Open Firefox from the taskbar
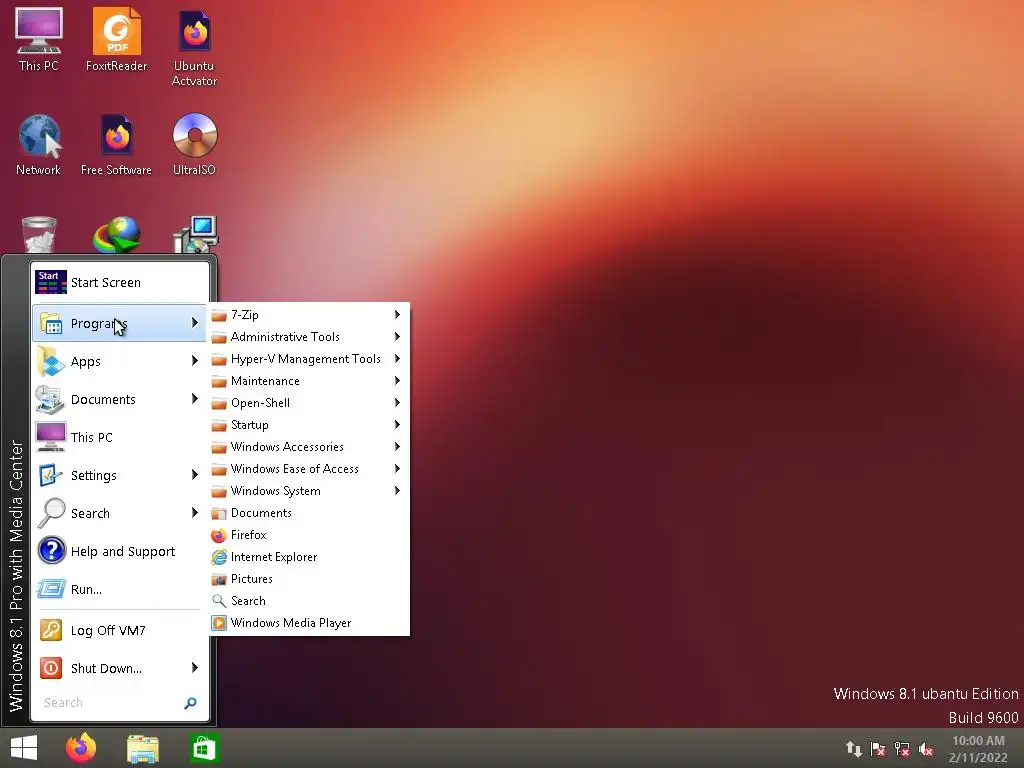This screenshot has height=768, width=1024. point(81,748)
